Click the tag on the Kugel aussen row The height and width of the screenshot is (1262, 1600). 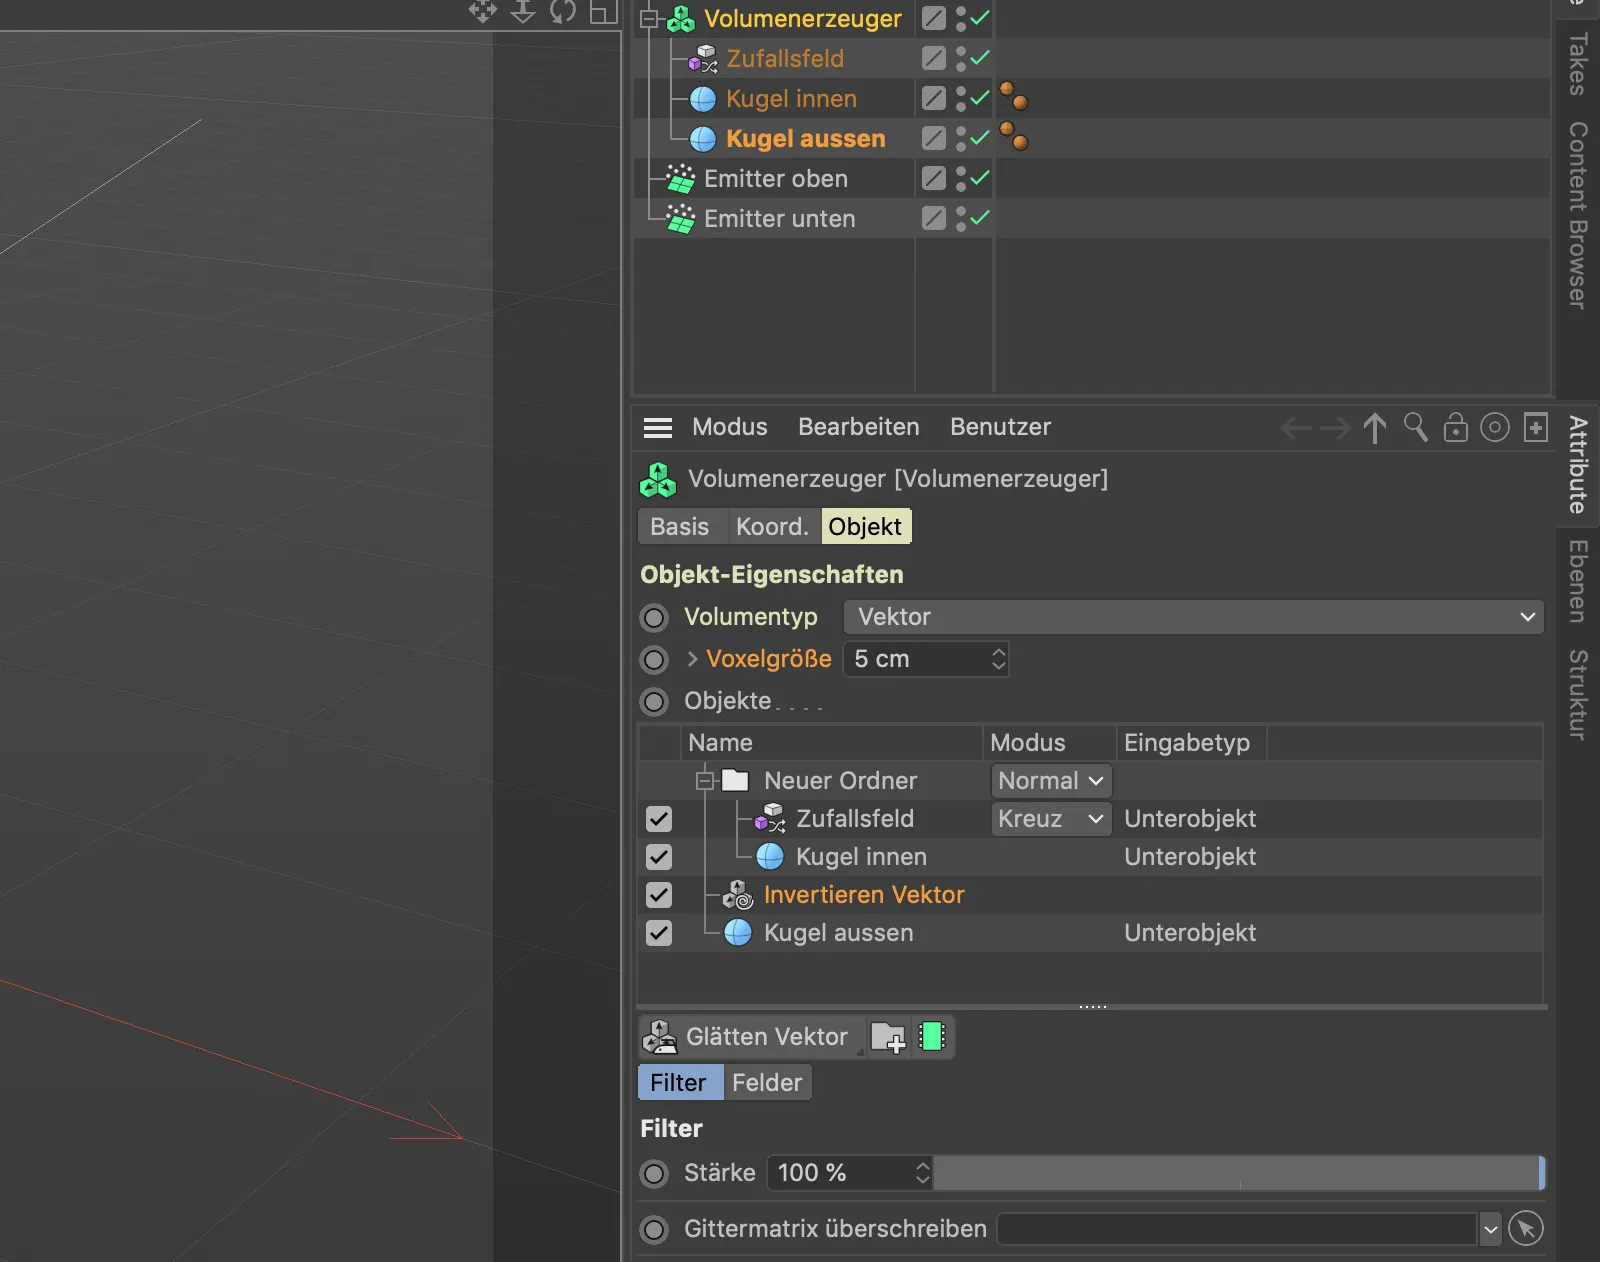(1014, 136)
